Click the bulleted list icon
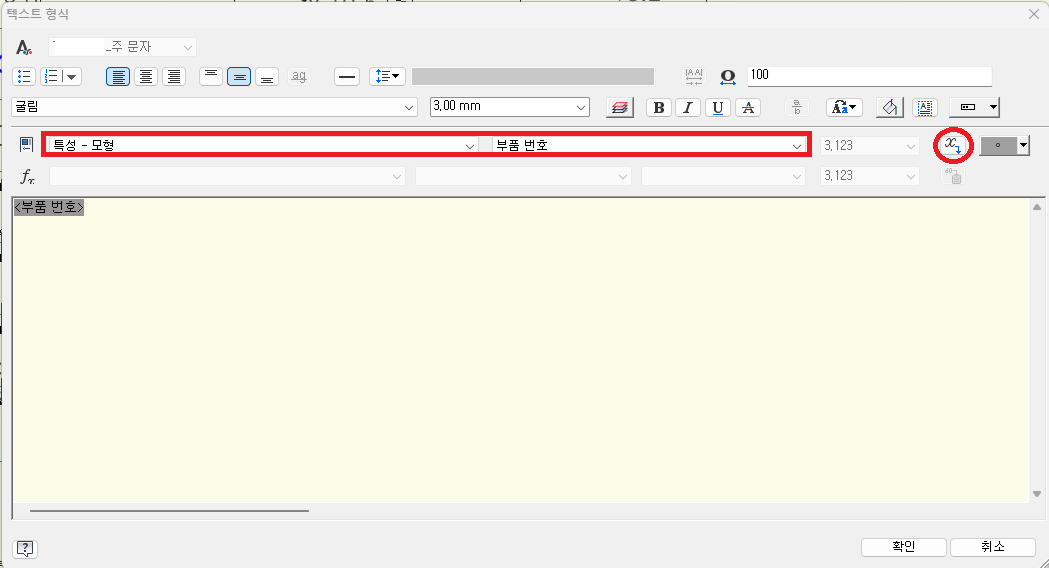This screenshot has height=568, width=1049. pyautogui.click(x=25, y=77)
